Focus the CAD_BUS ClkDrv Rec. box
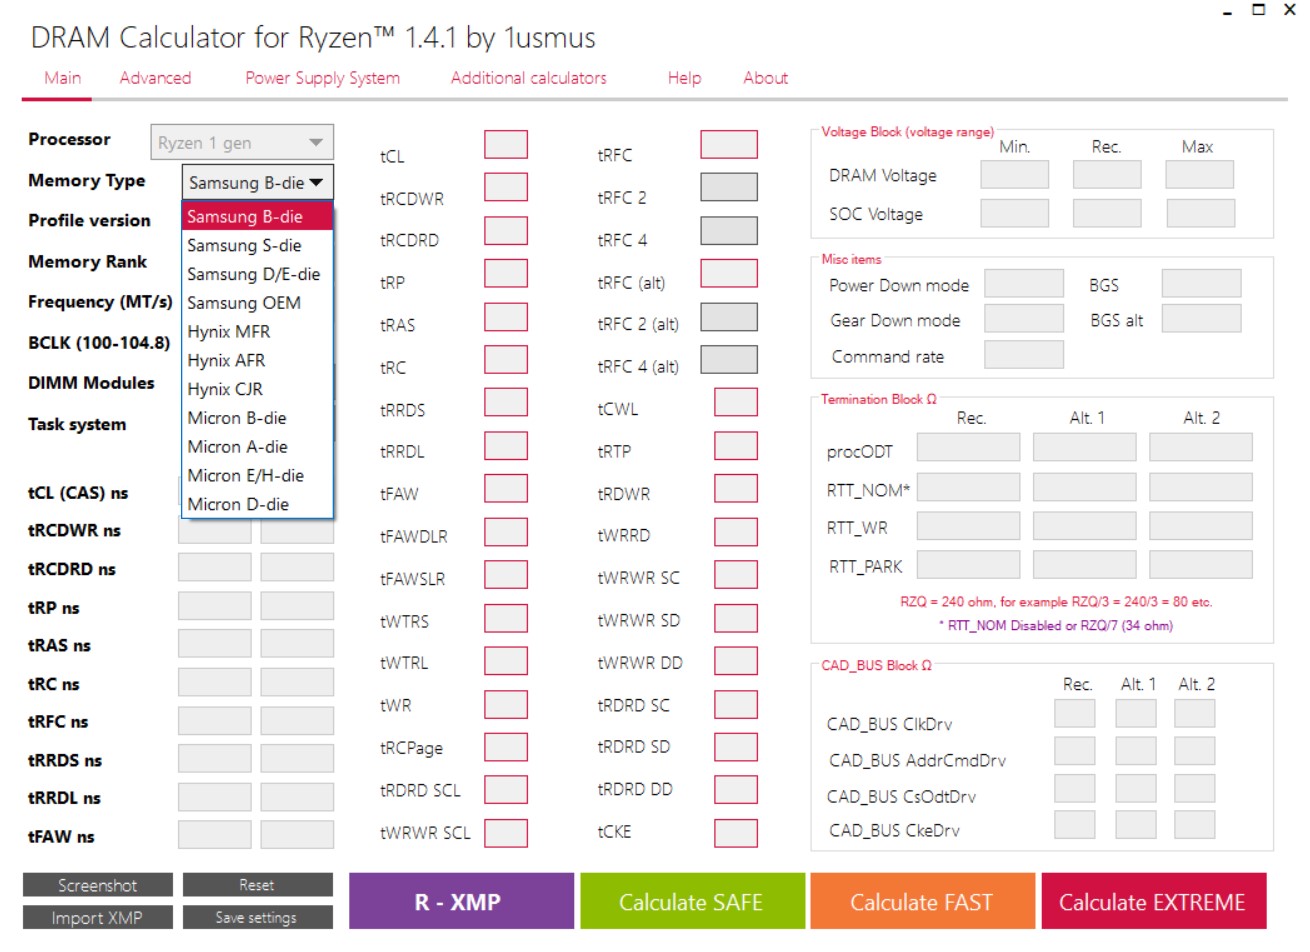Image resolution: width=1310 pixels, height=952 pixels. (1075, 714)
